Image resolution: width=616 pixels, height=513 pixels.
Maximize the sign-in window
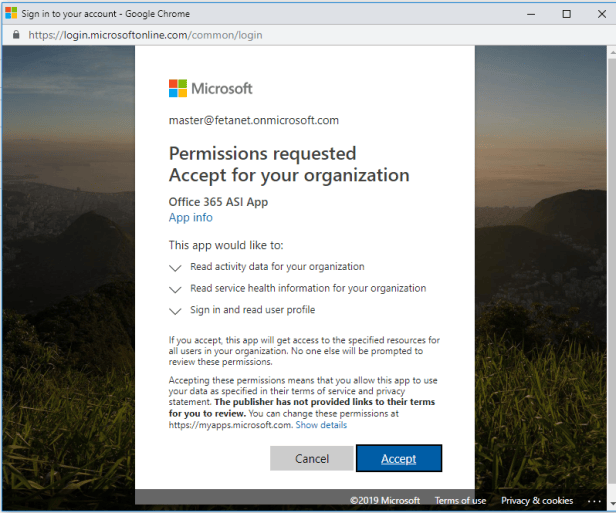click(566, 14)
